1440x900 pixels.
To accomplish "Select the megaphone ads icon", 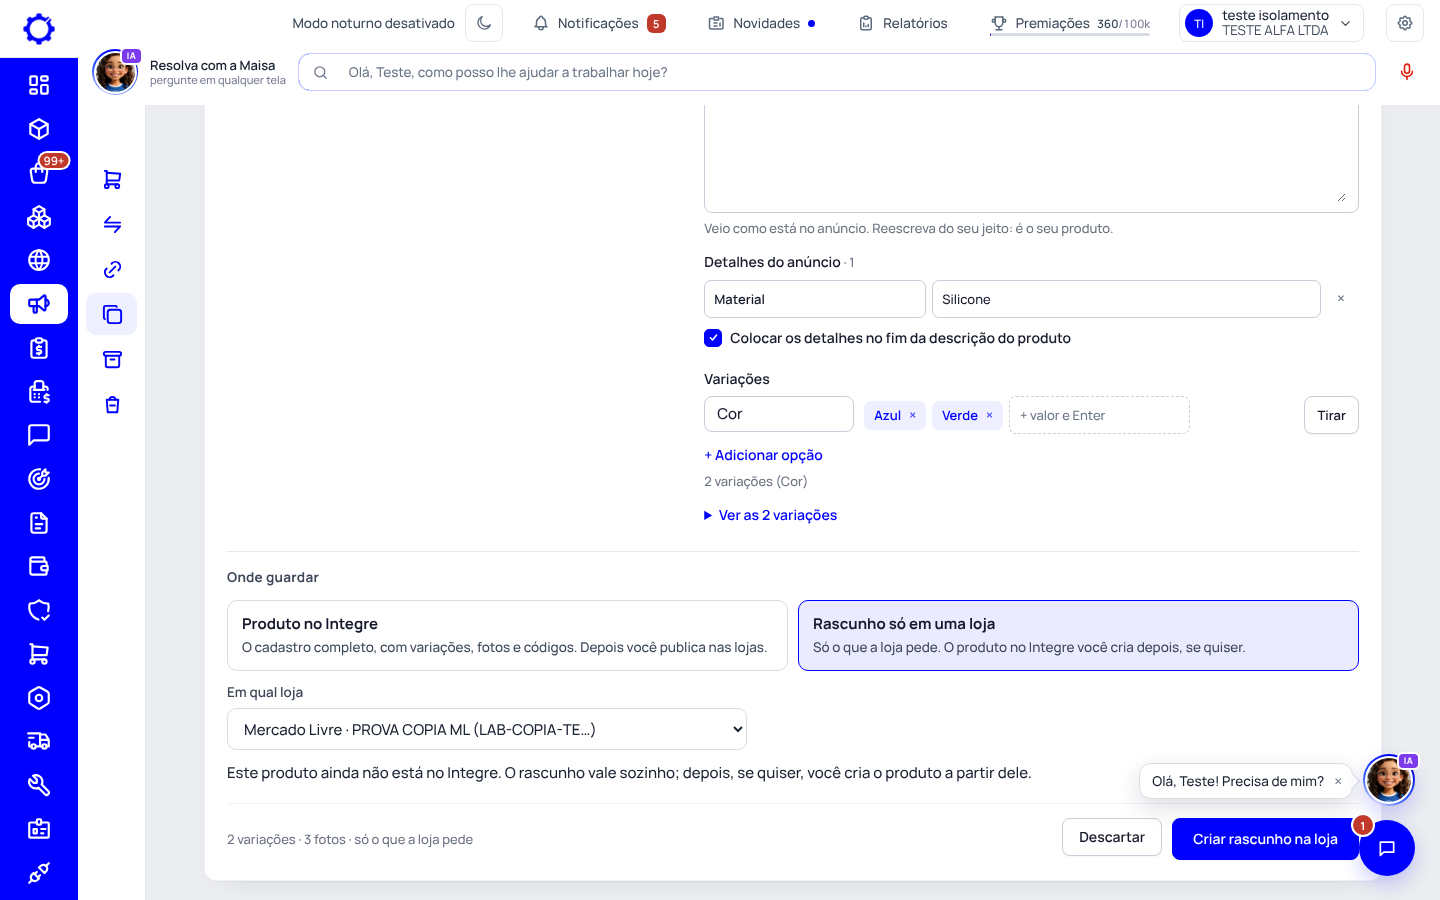I will pos(39,304).
